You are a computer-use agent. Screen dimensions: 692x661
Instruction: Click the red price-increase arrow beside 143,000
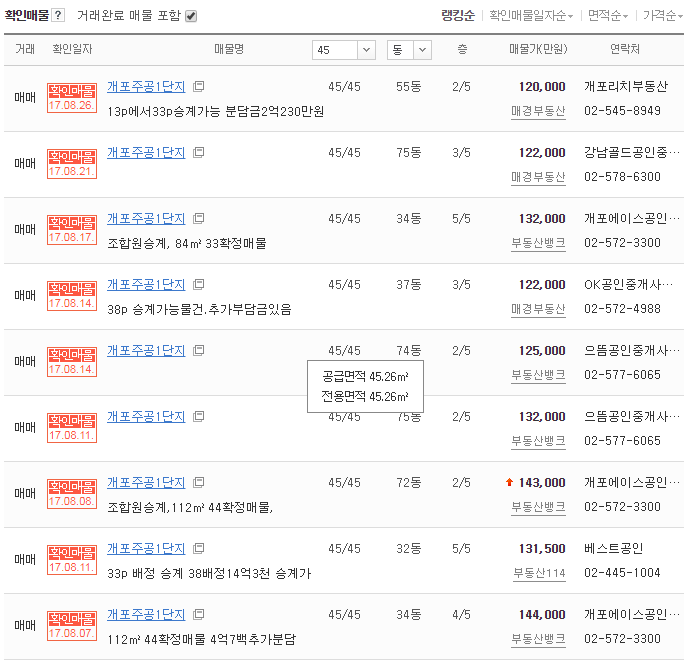[x=509, y=482]
